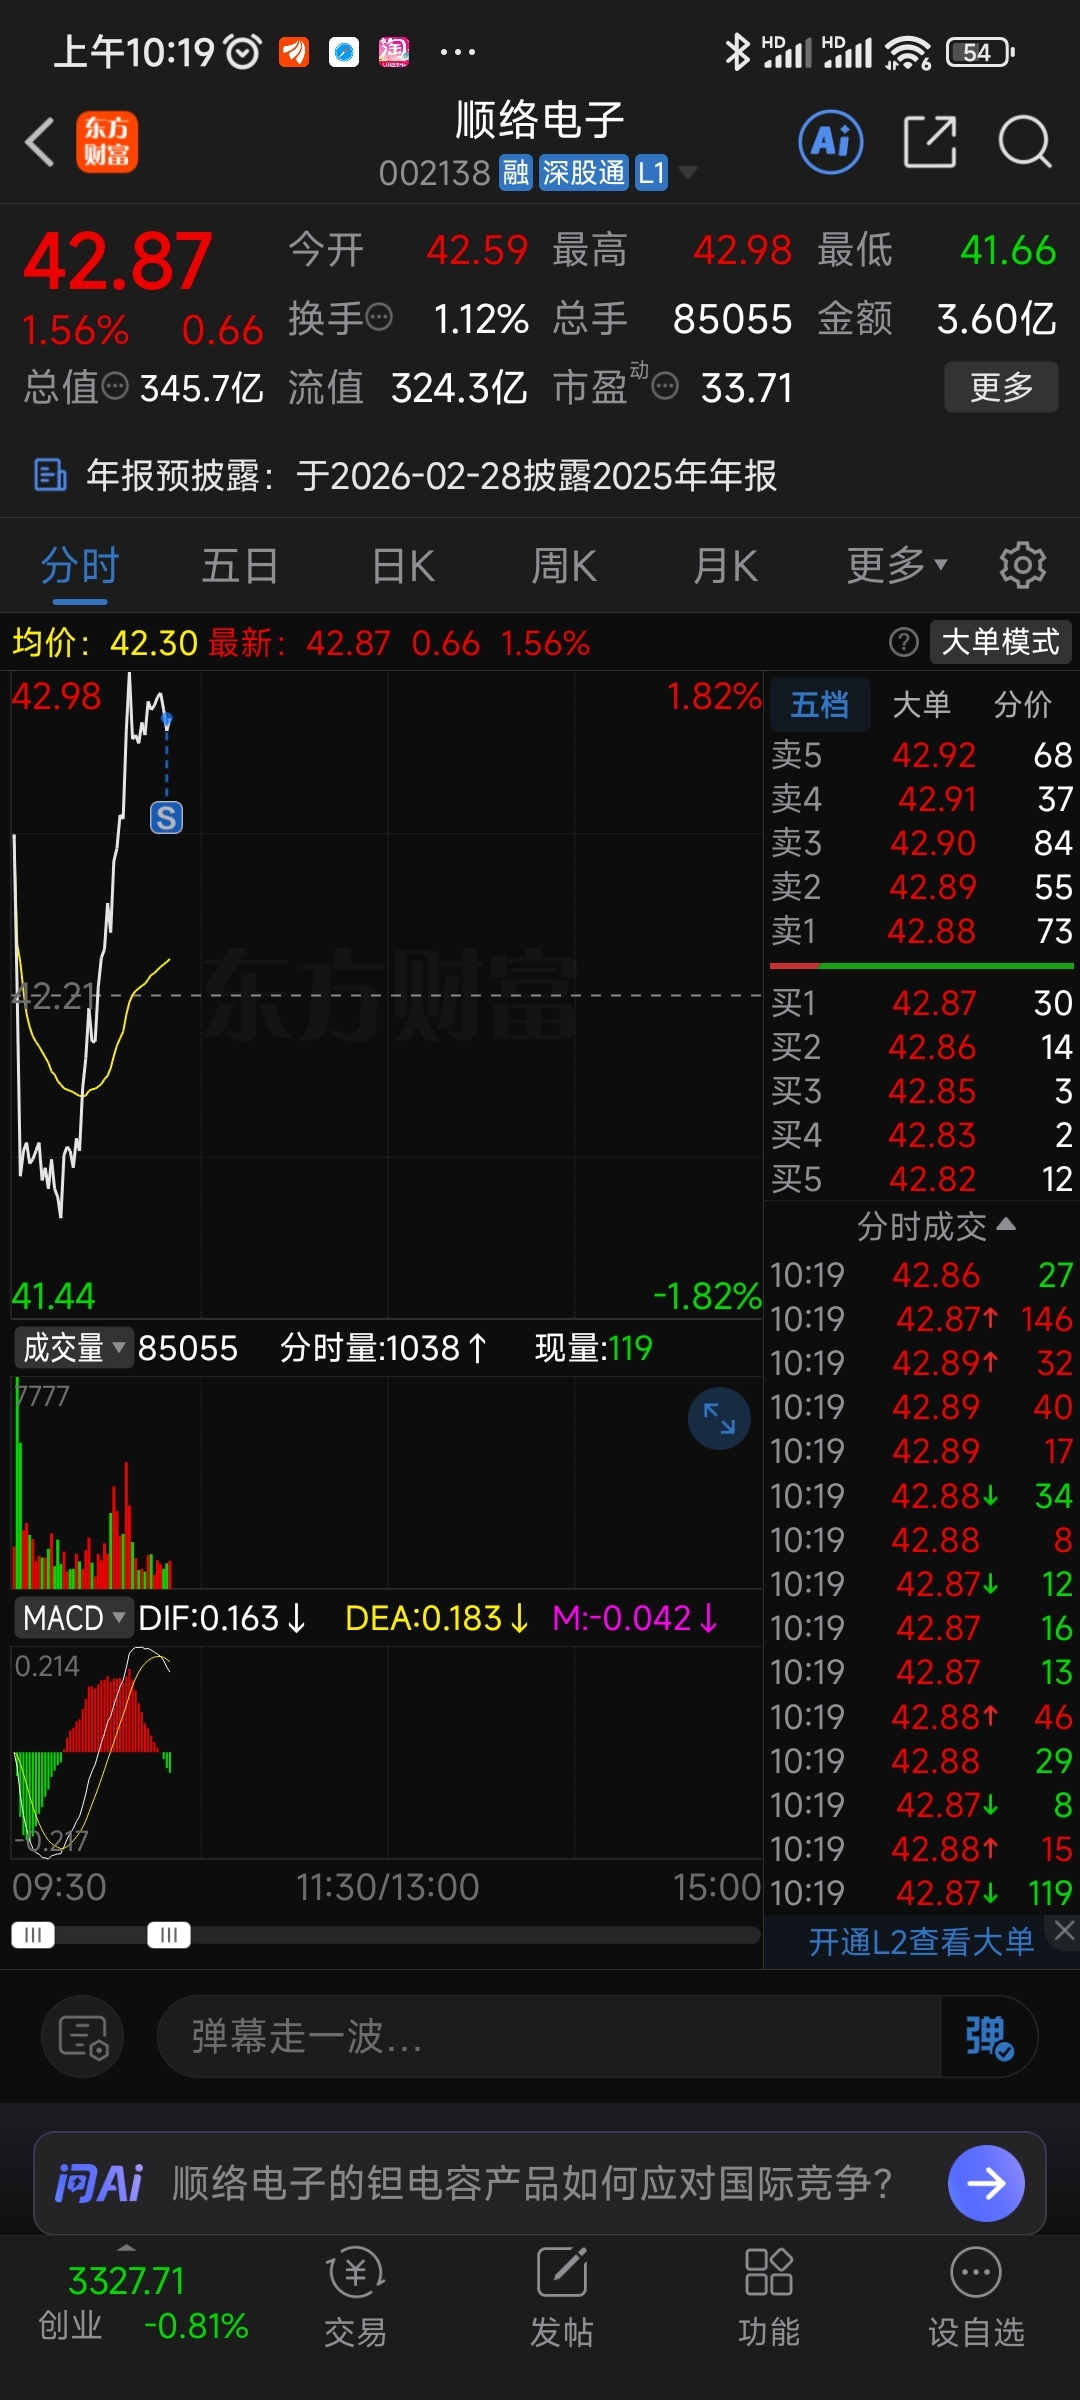The image size is (1080, 2400).
Task: Tap the 均价 42.30 label
Action: [105, 642]
